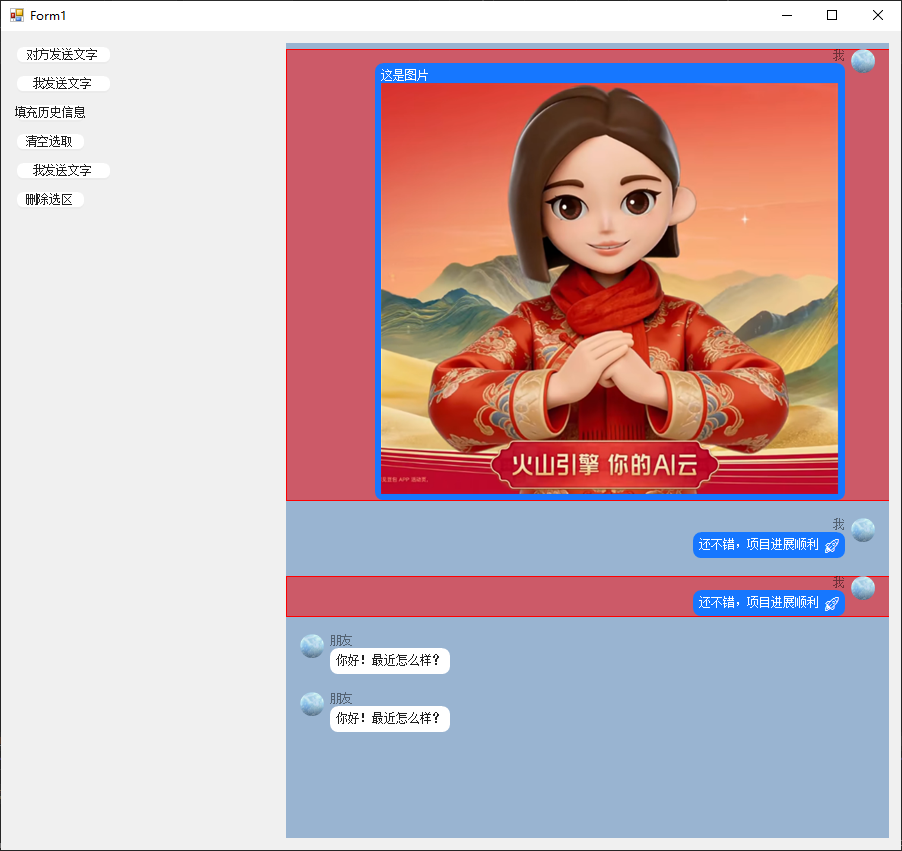Open the cartoon girl image in chat
Screen dimensions: 902x851
point(609,288)
